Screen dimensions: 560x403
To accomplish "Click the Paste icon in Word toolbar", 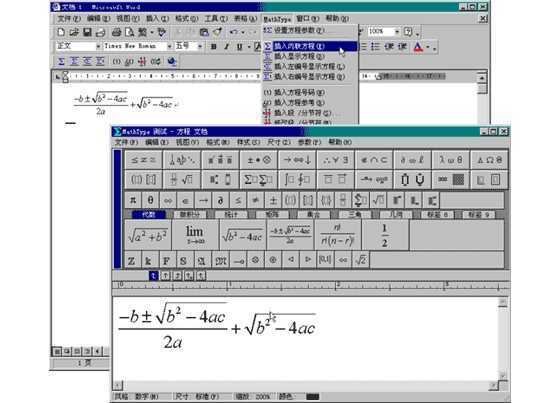I will [204, 33].
